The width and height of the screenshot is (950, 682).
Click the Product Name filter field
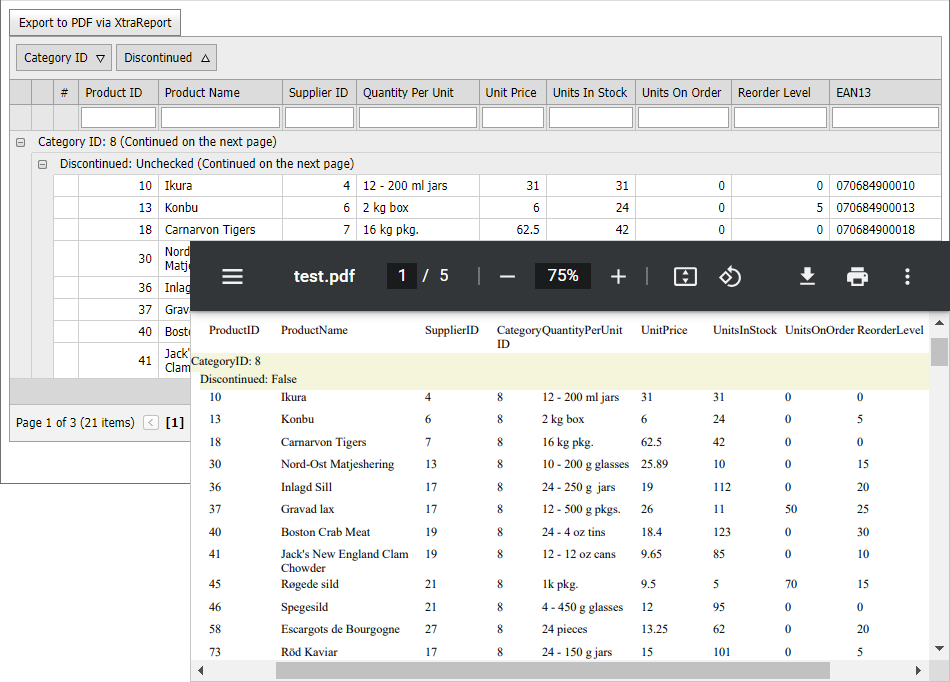tap(220, 118)
